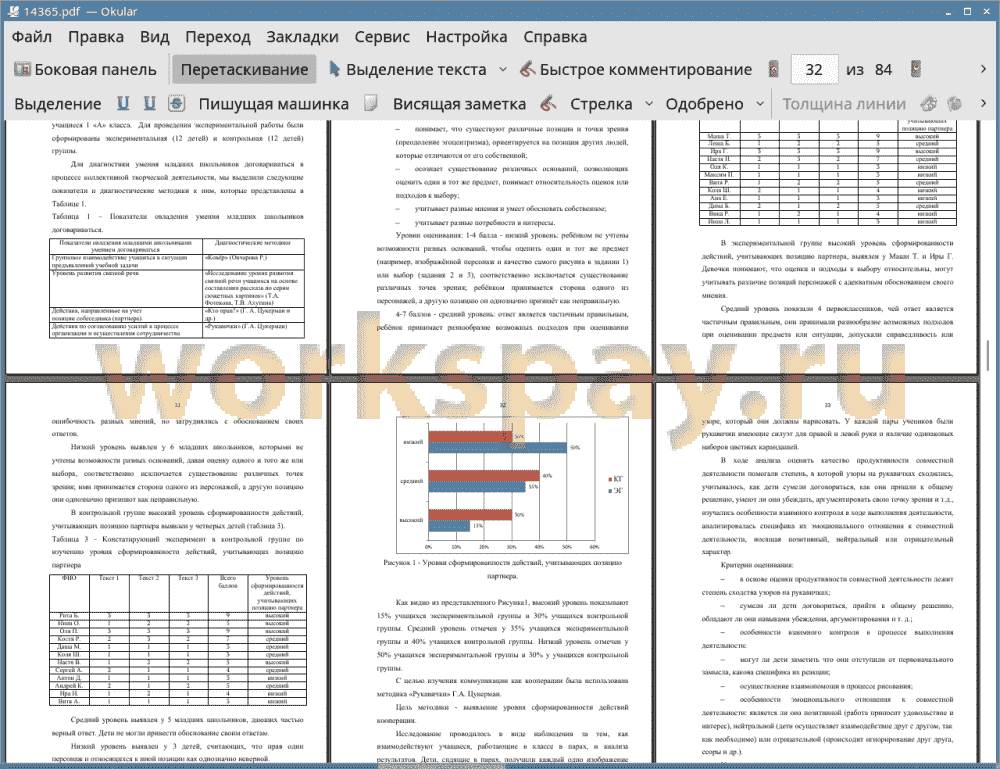Click the total pages label 84
Screen dimensions: 1000x769
(x=883, y=70)
